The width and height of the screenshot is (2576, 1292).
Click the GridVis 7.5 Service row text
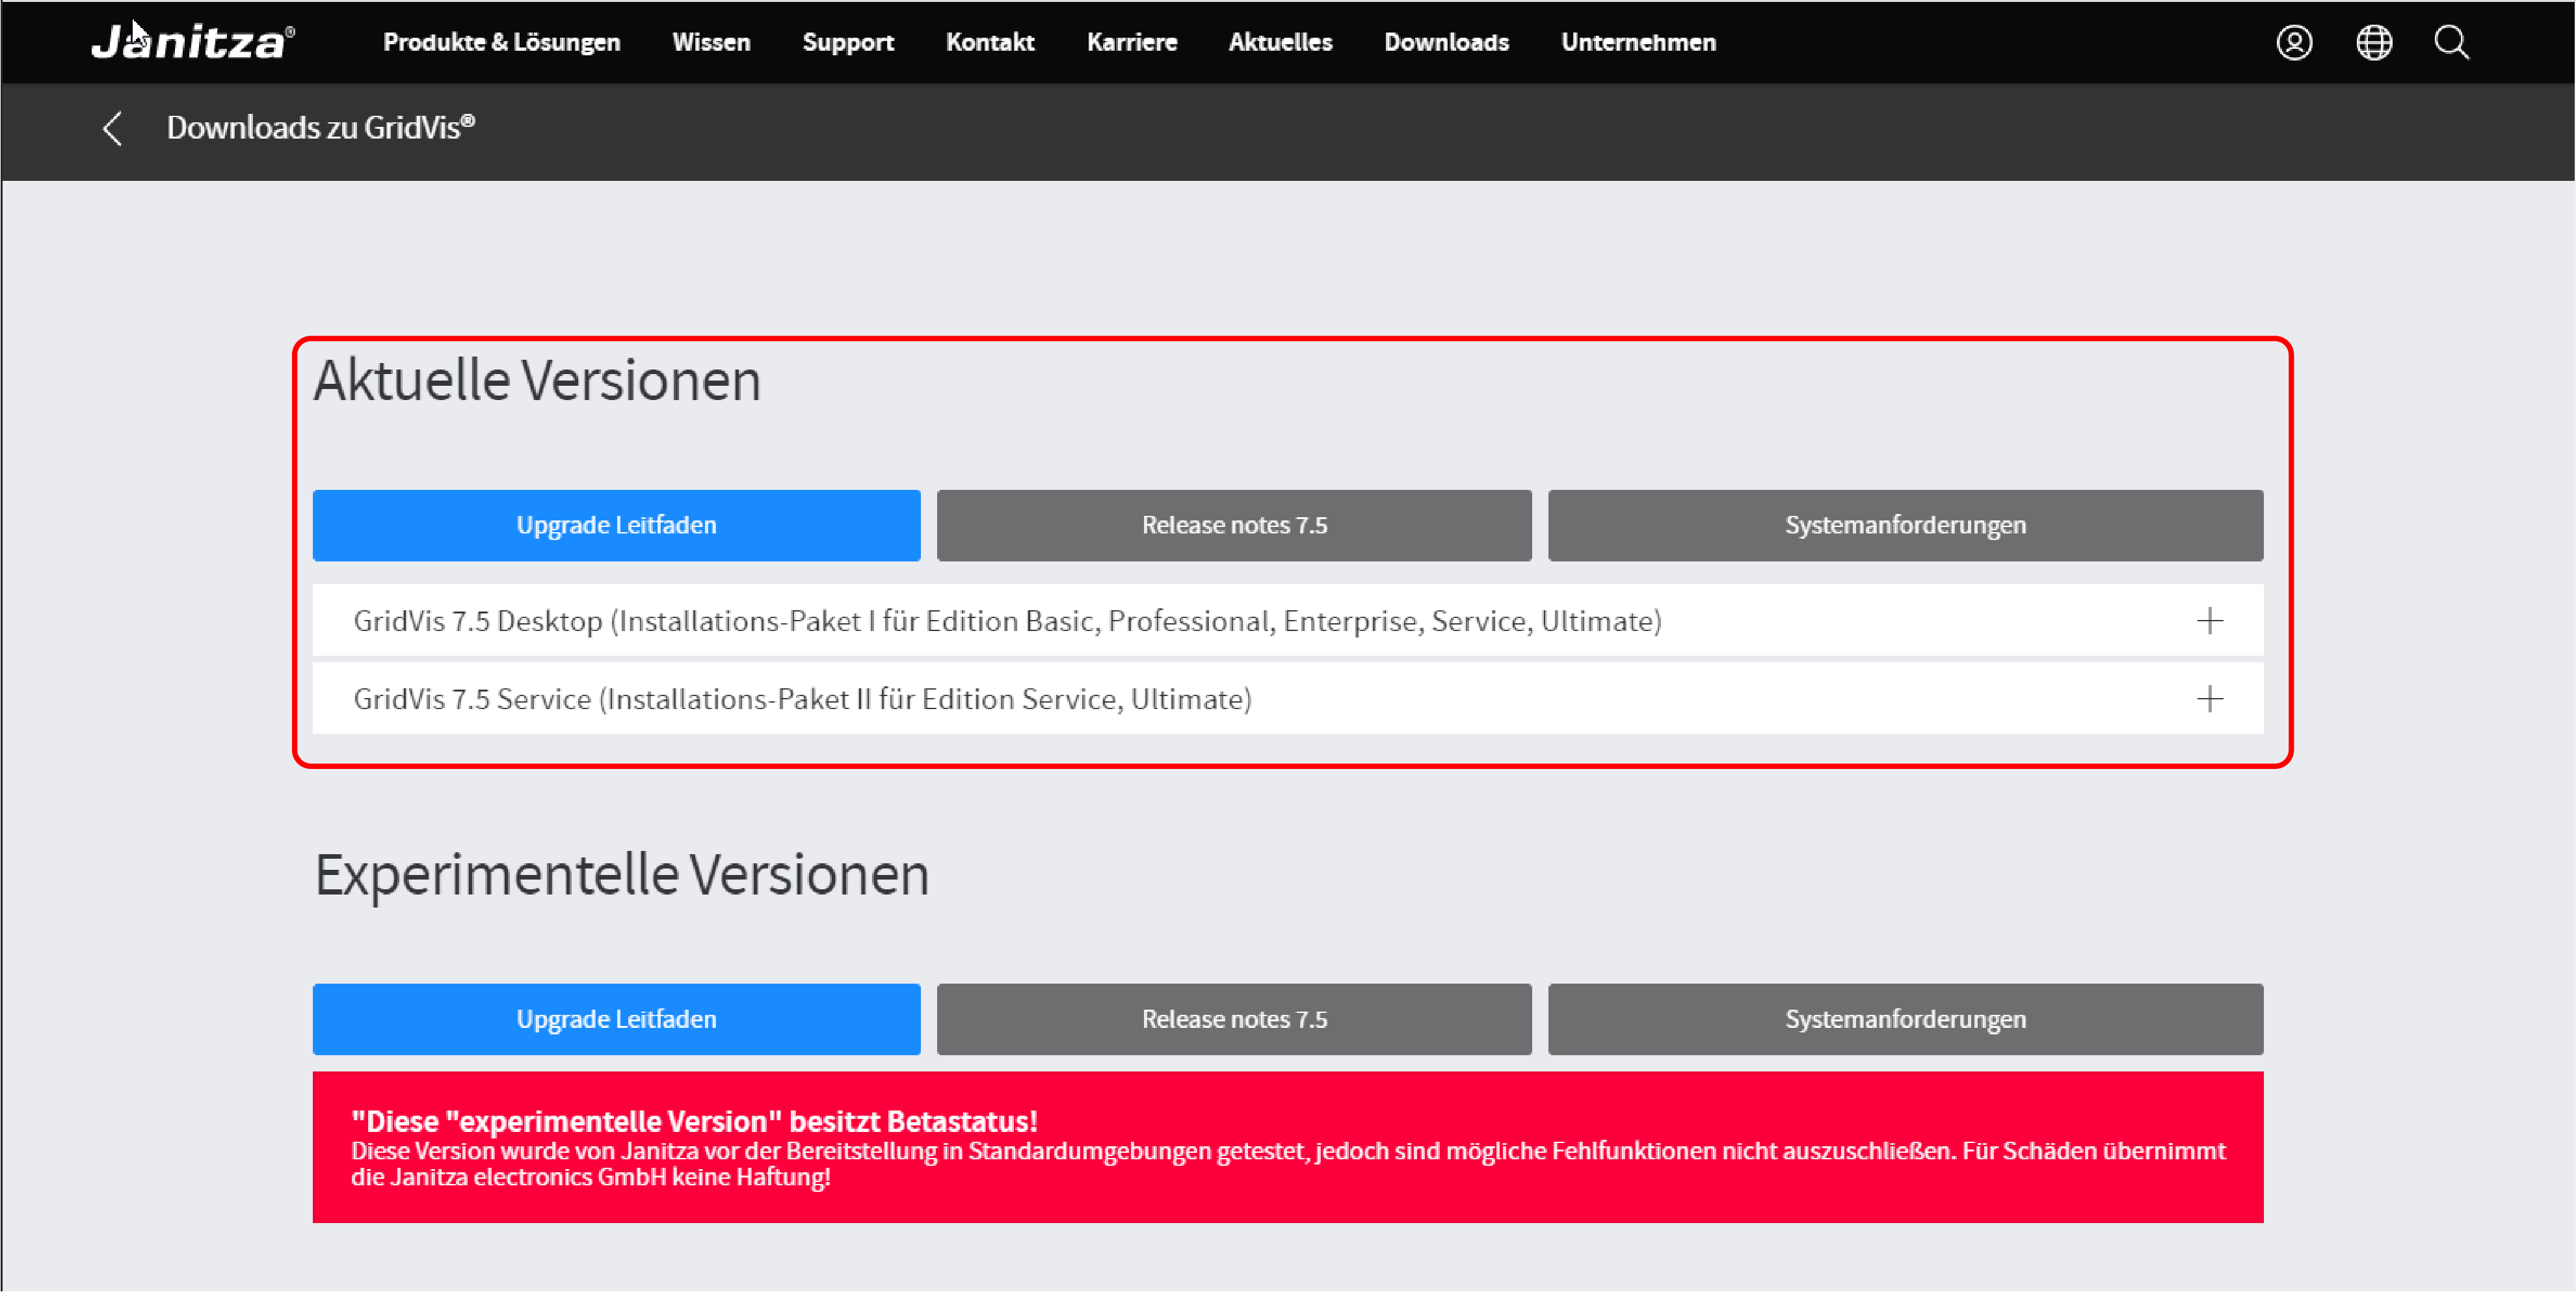tap(802, 698)
